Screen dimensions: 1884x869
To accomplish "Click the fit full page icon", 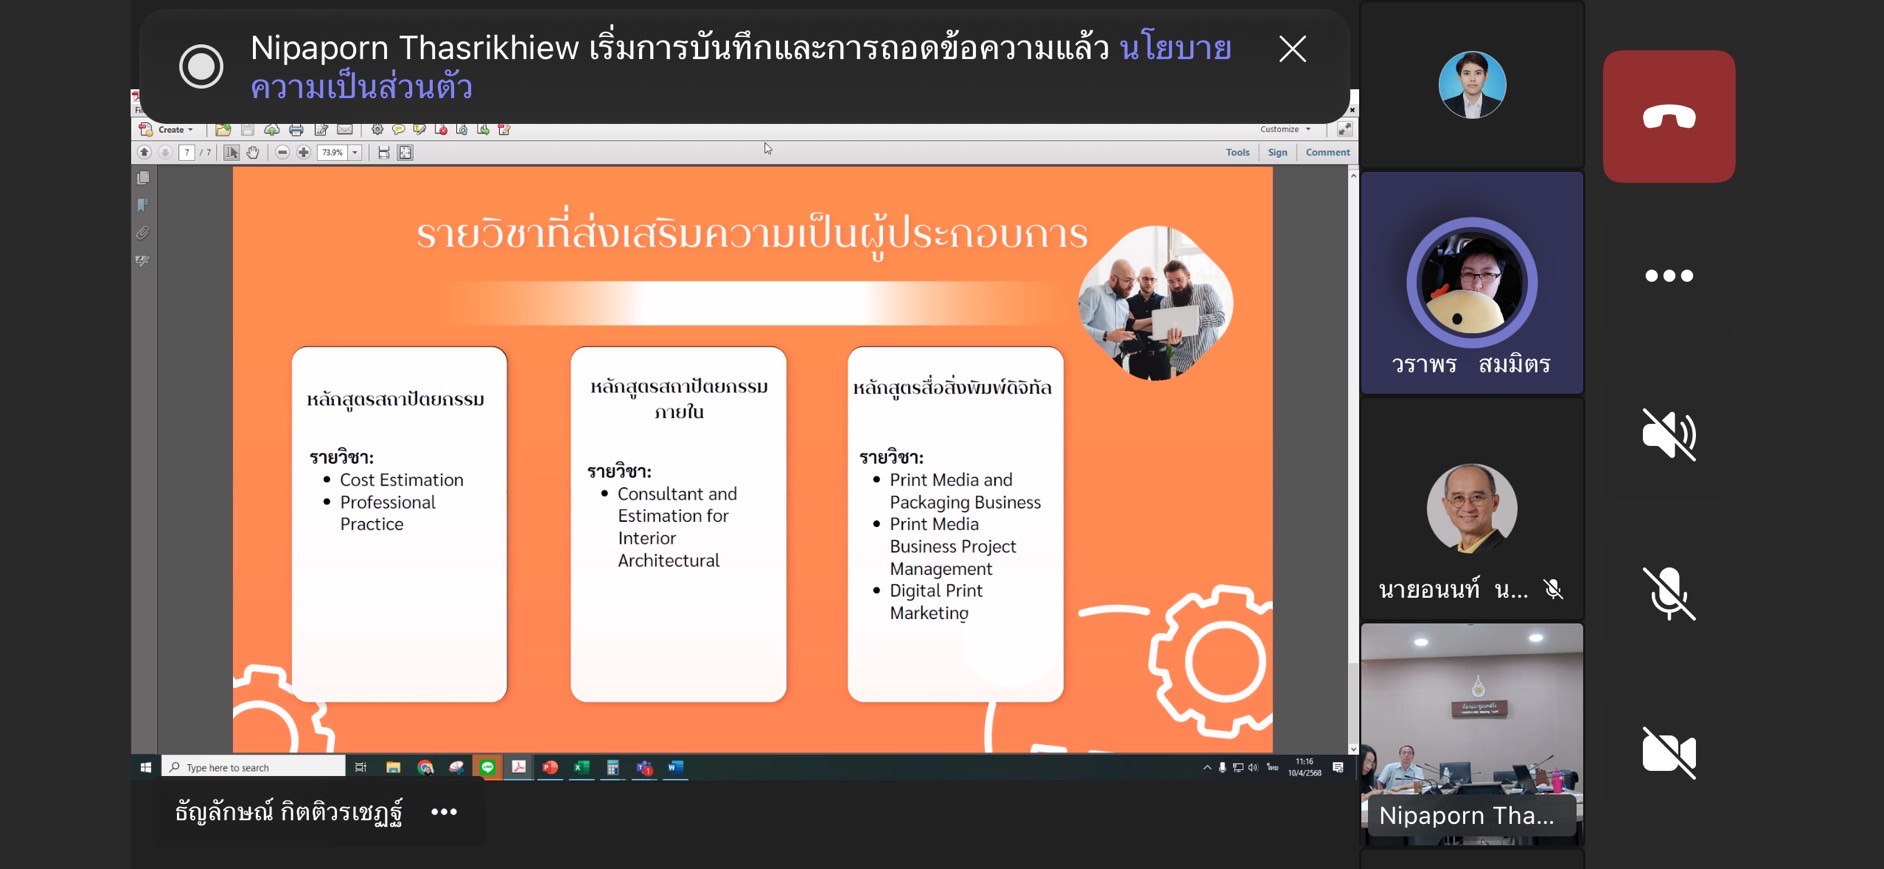I will pos(405,153).
